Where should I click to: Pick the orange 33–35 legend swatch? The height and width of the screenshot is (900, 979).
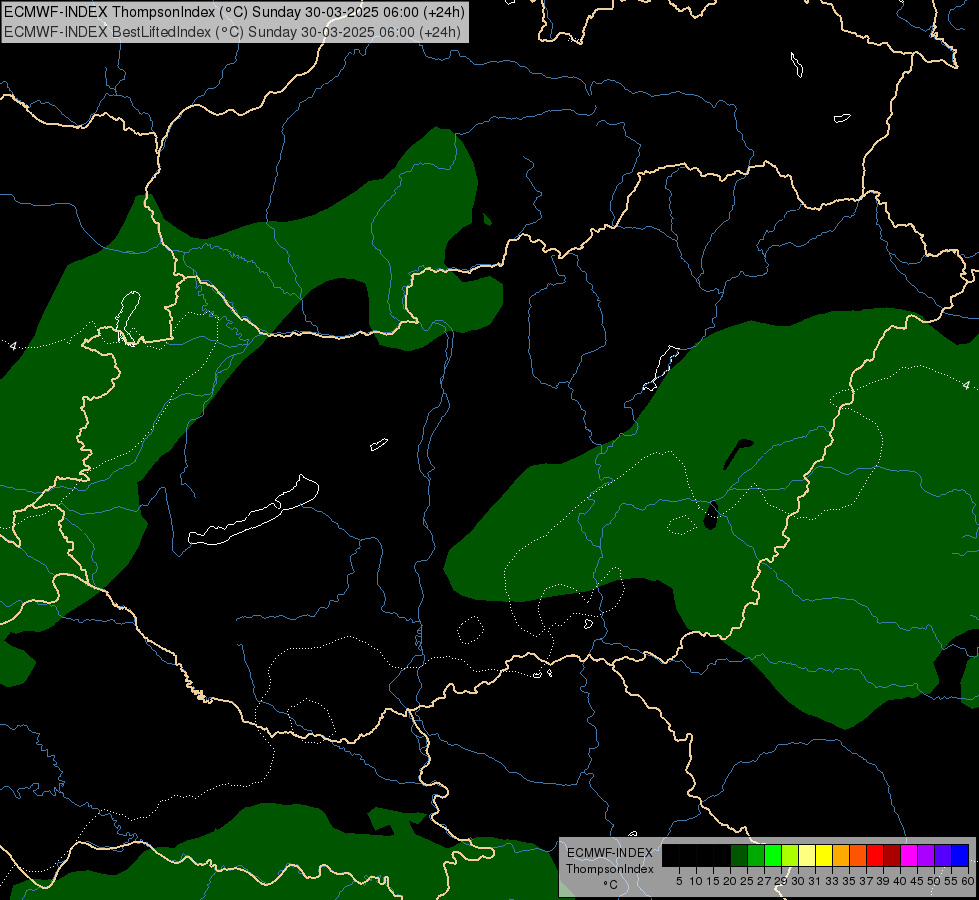pyautogui.click(x=841, y=855)
